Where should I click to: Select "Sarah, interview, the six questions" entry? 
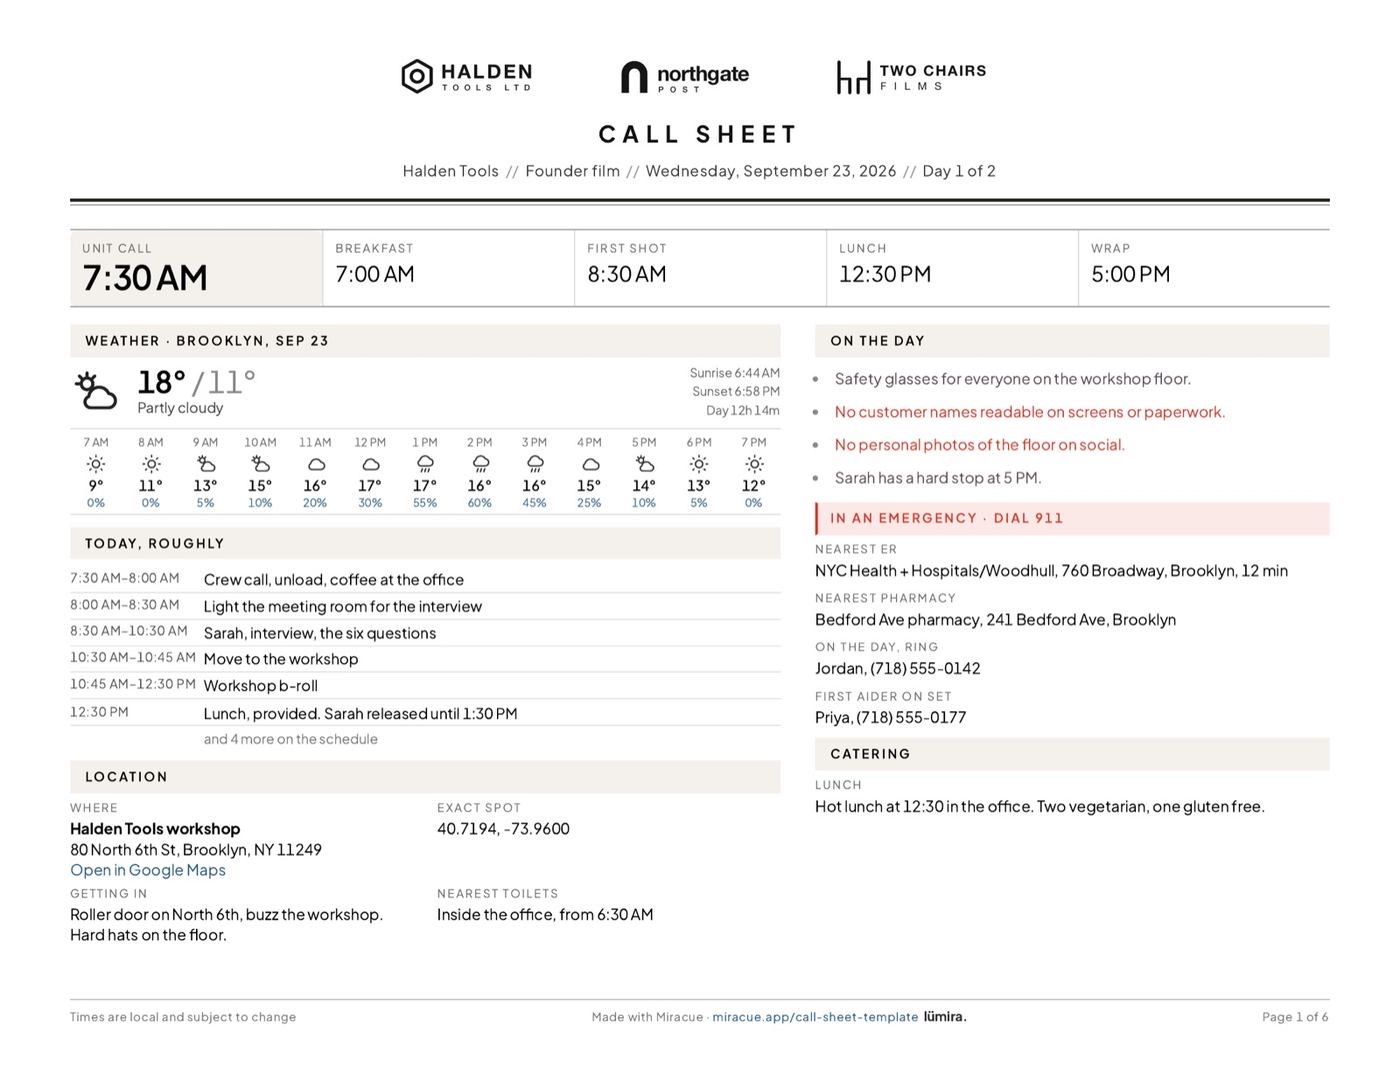tap(320, 633)
